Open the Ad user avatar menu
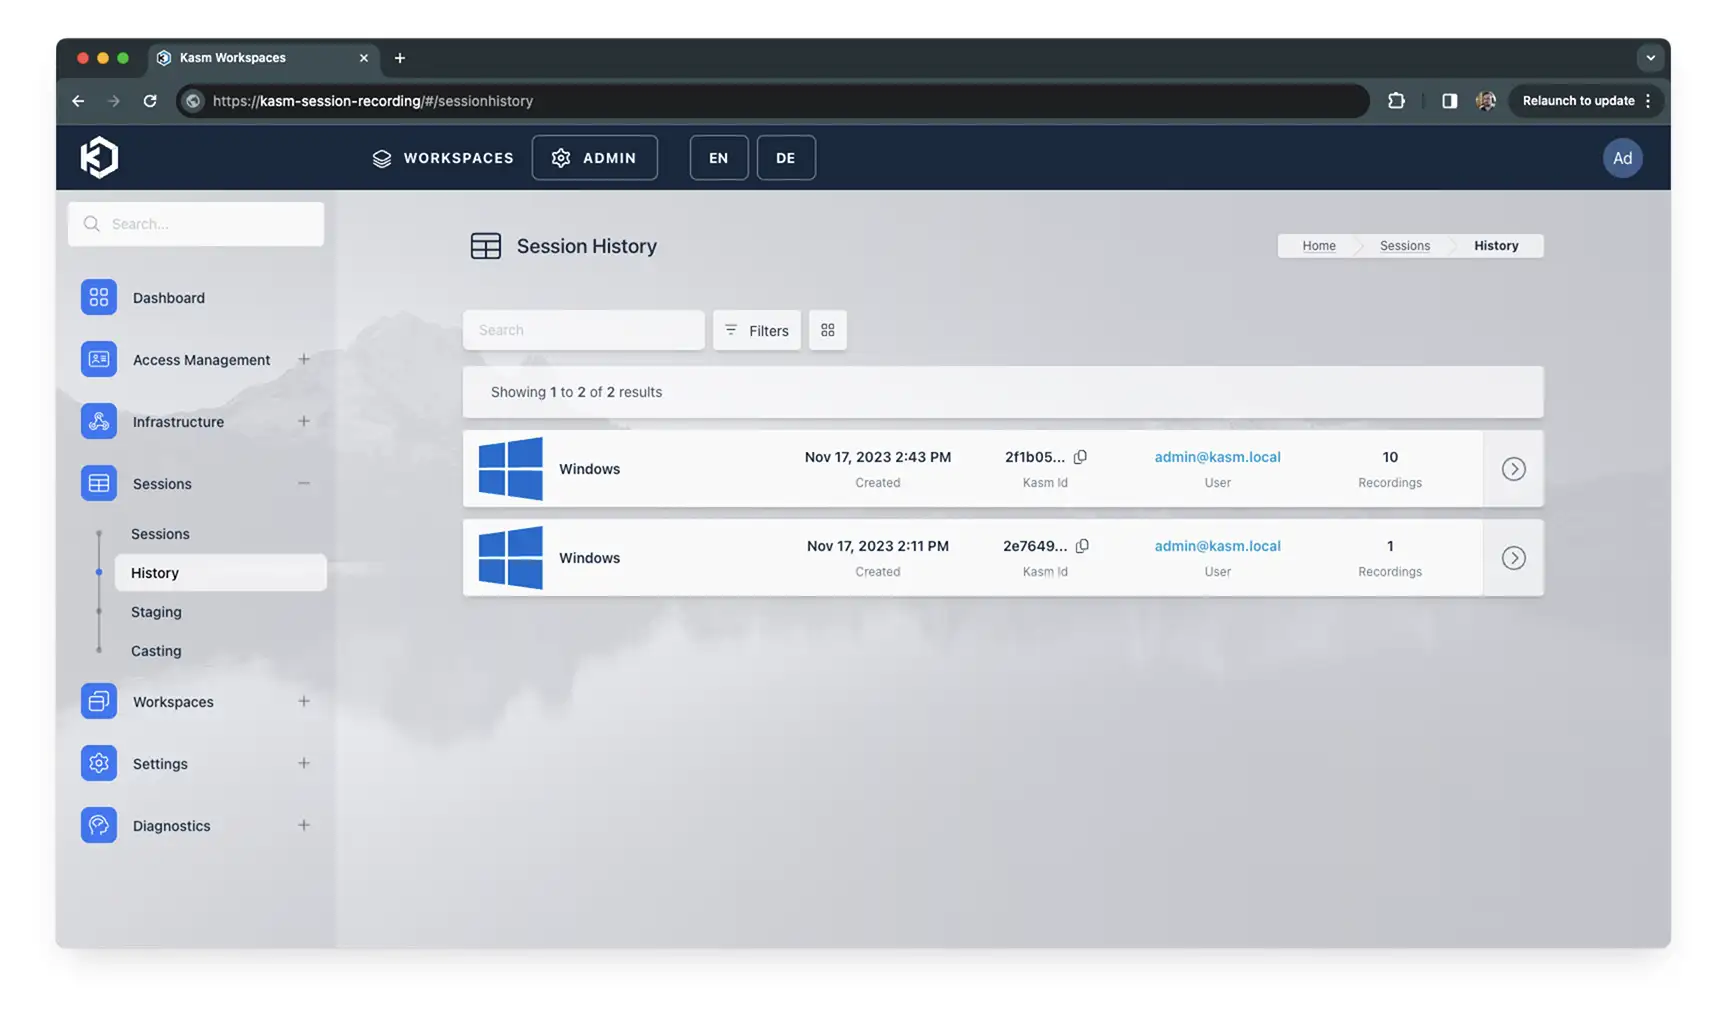 coord(1621,158)
